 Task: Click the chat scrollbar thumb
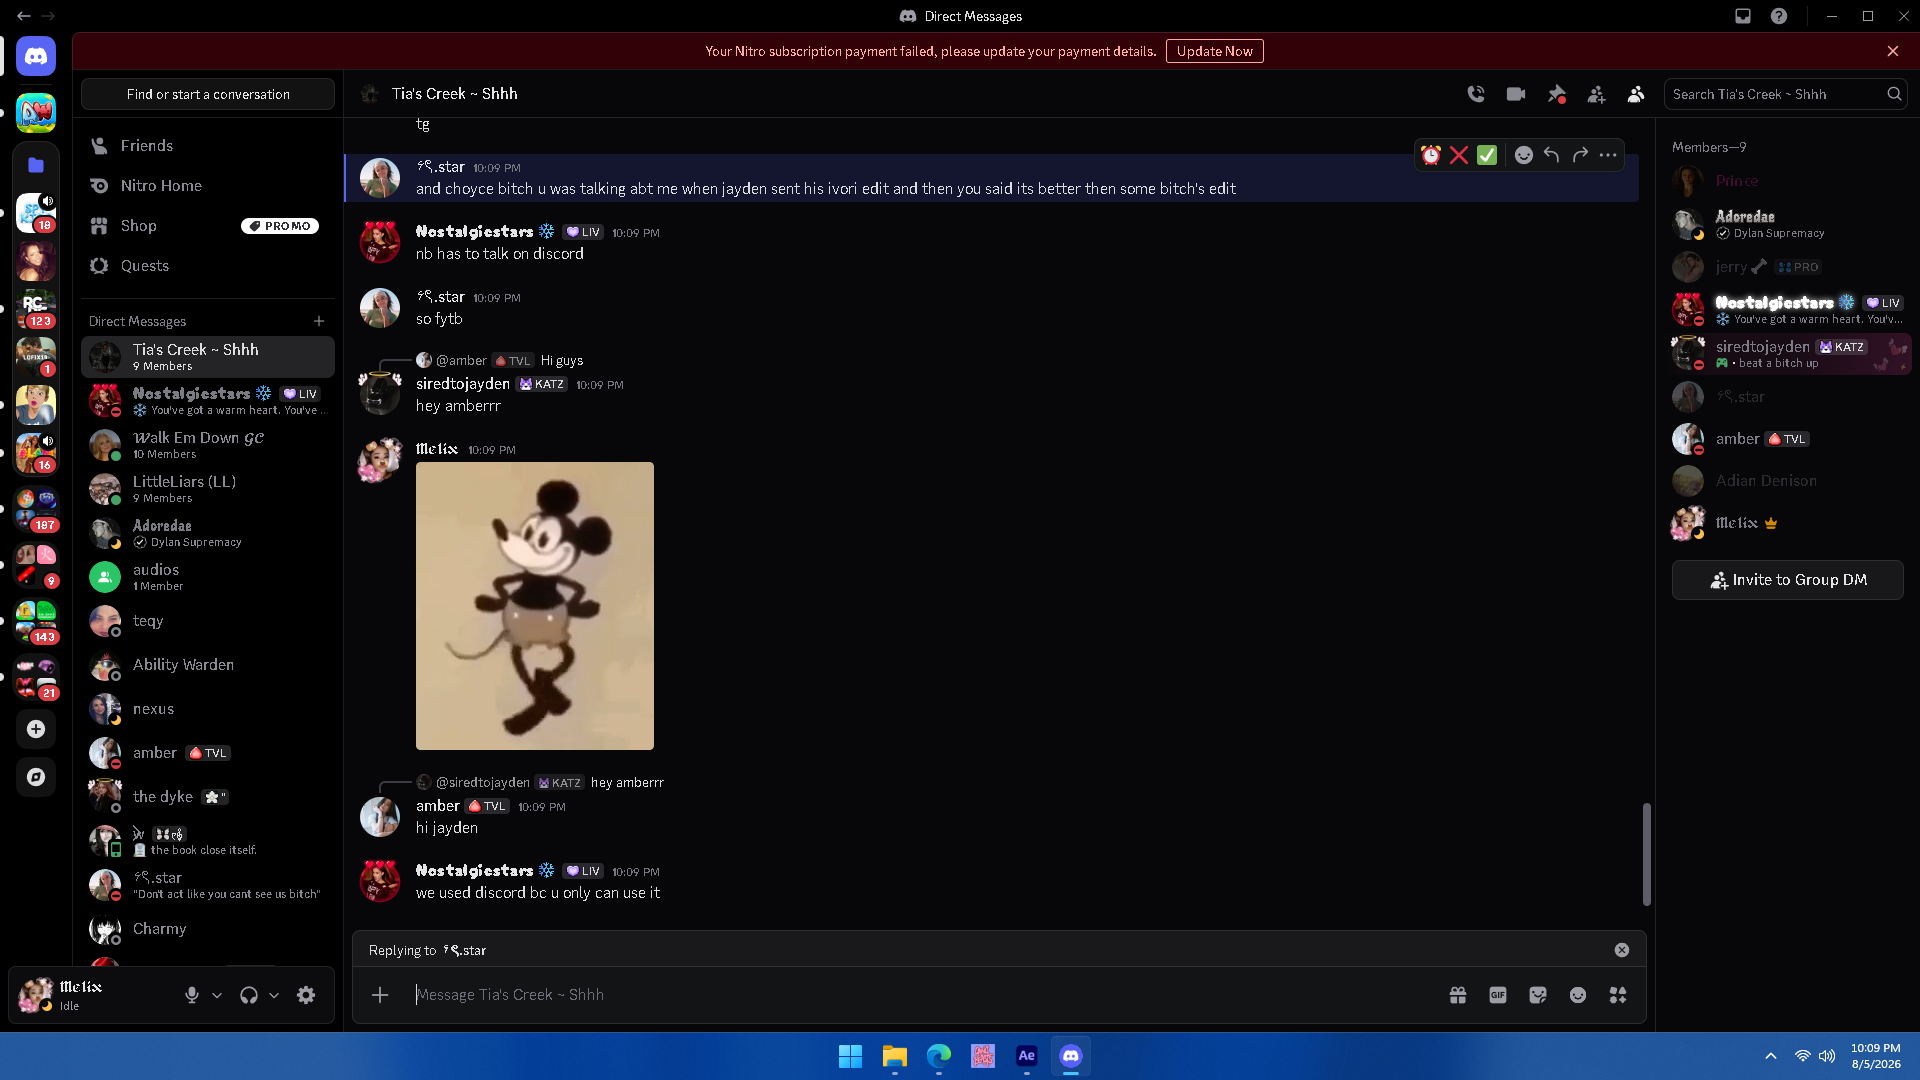click(1646, 854)
